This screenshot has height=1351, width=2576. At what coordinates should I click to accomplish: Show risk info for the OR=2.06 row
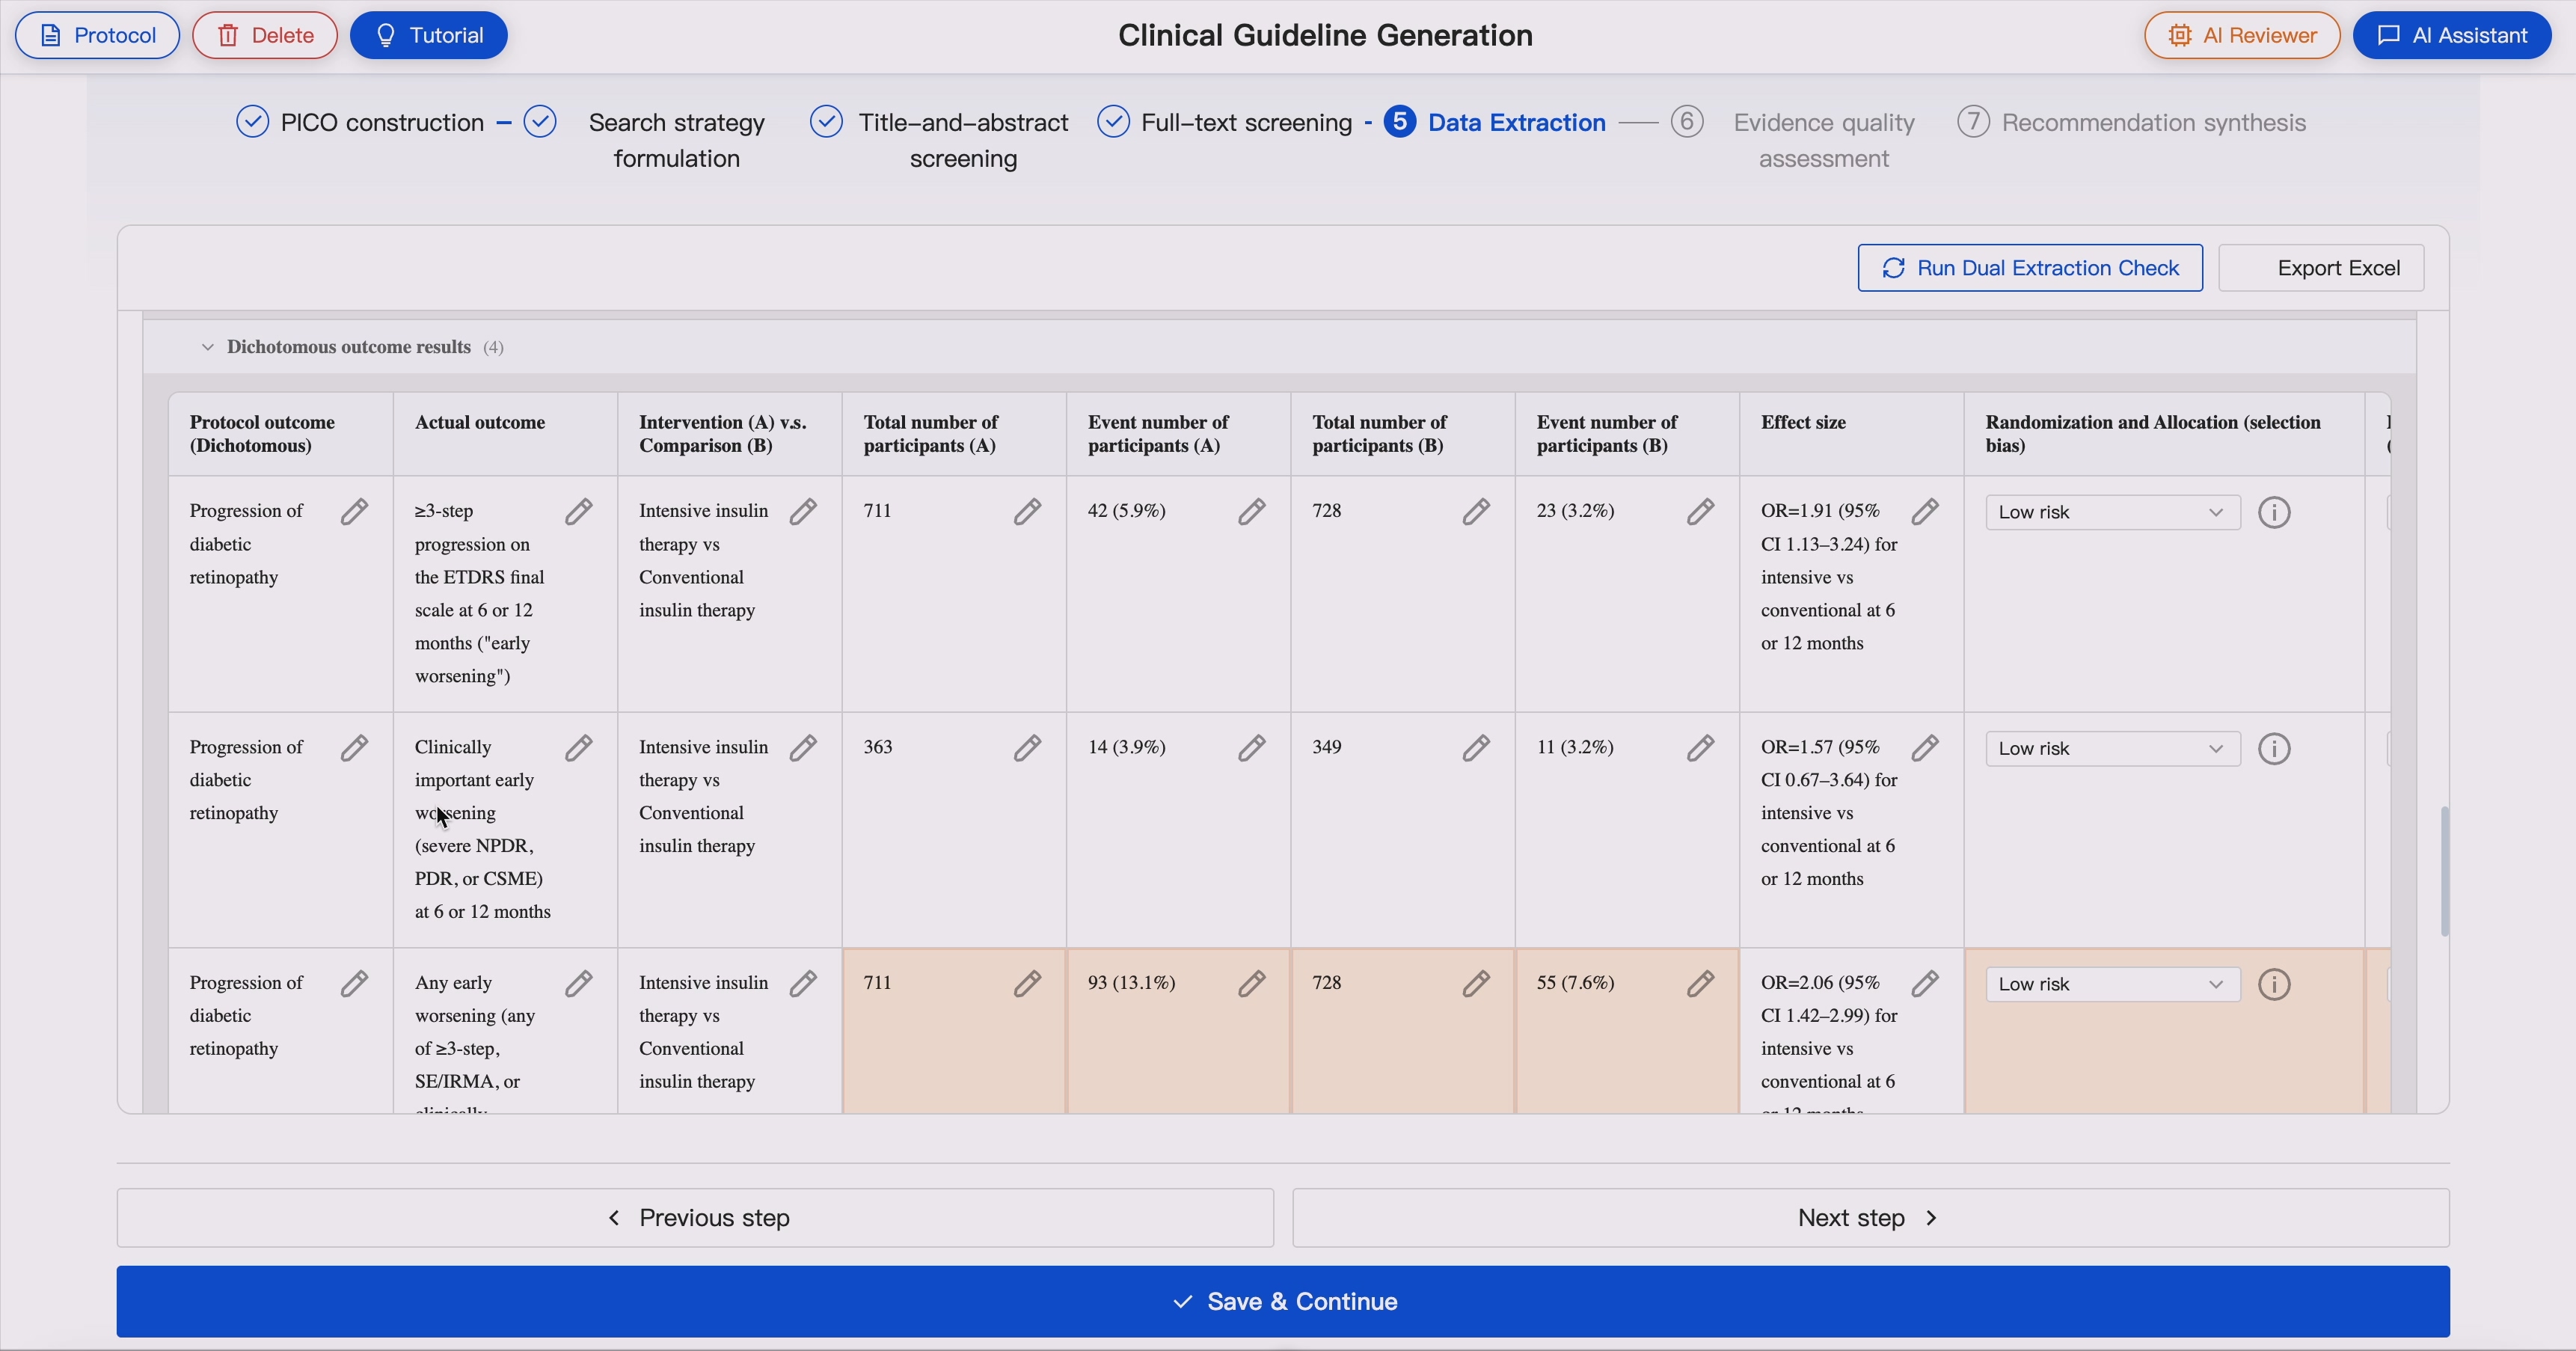2274,984
